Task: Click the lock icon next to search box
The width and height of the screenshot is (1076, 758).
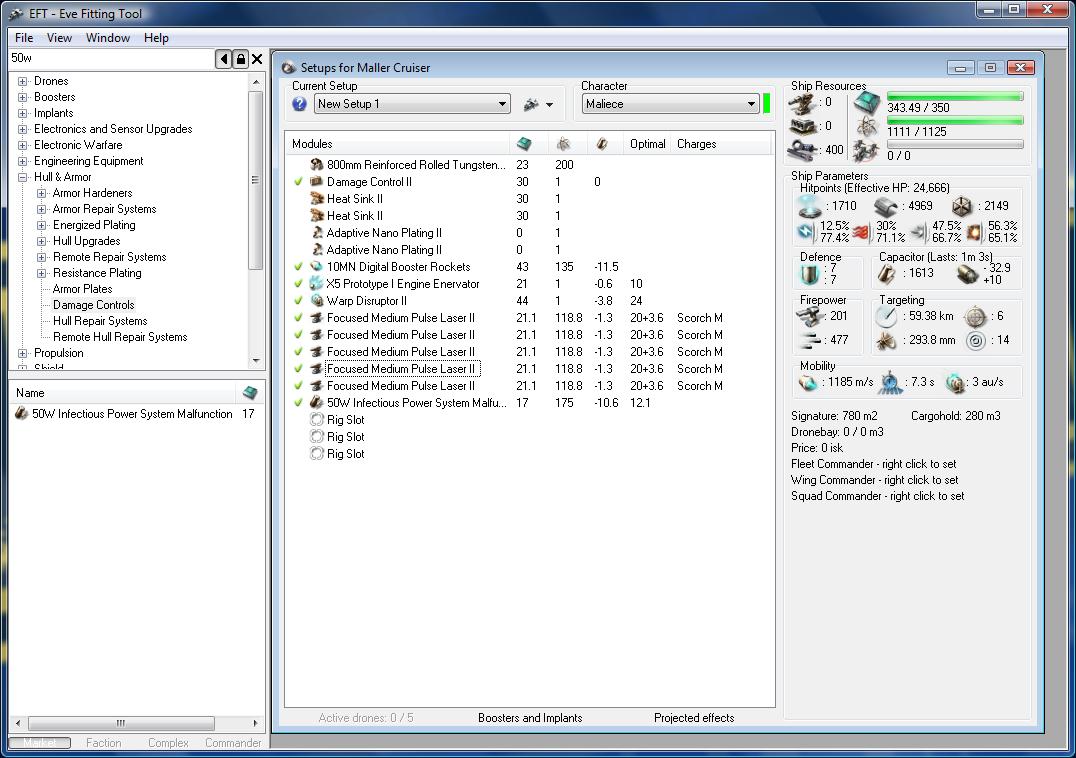Action: [240, 60]
